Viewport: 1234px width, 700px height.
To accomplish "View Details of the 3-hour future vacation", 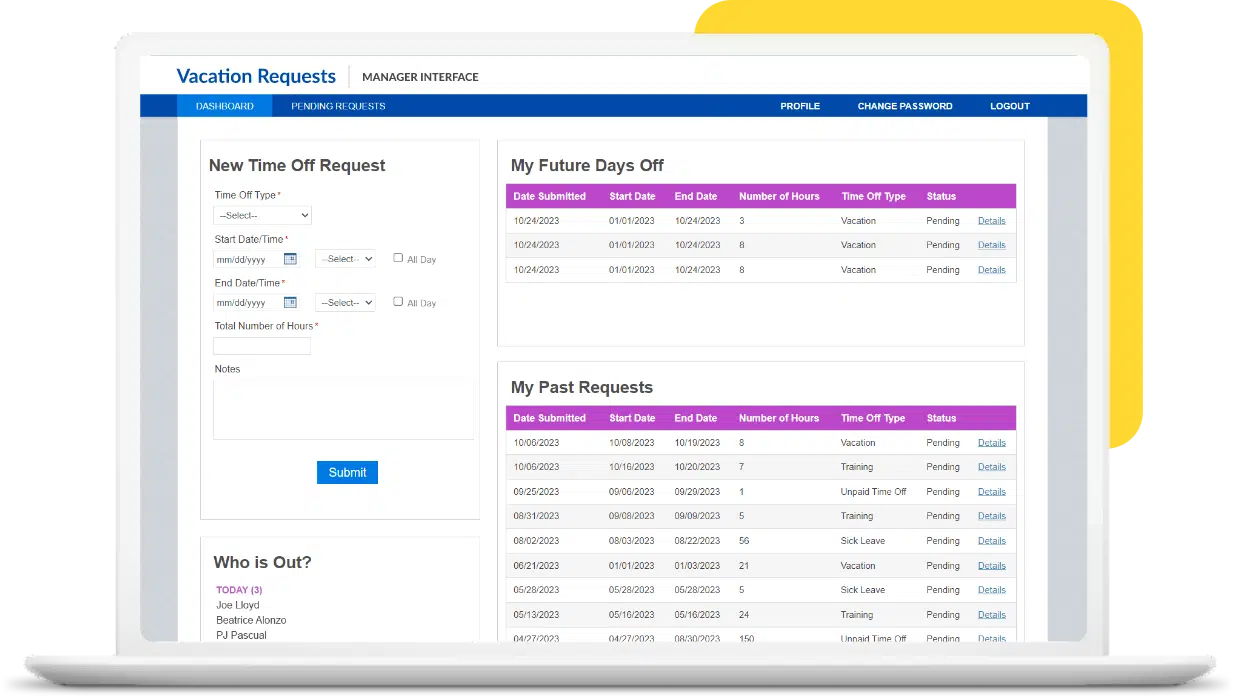I will point(991,221).
